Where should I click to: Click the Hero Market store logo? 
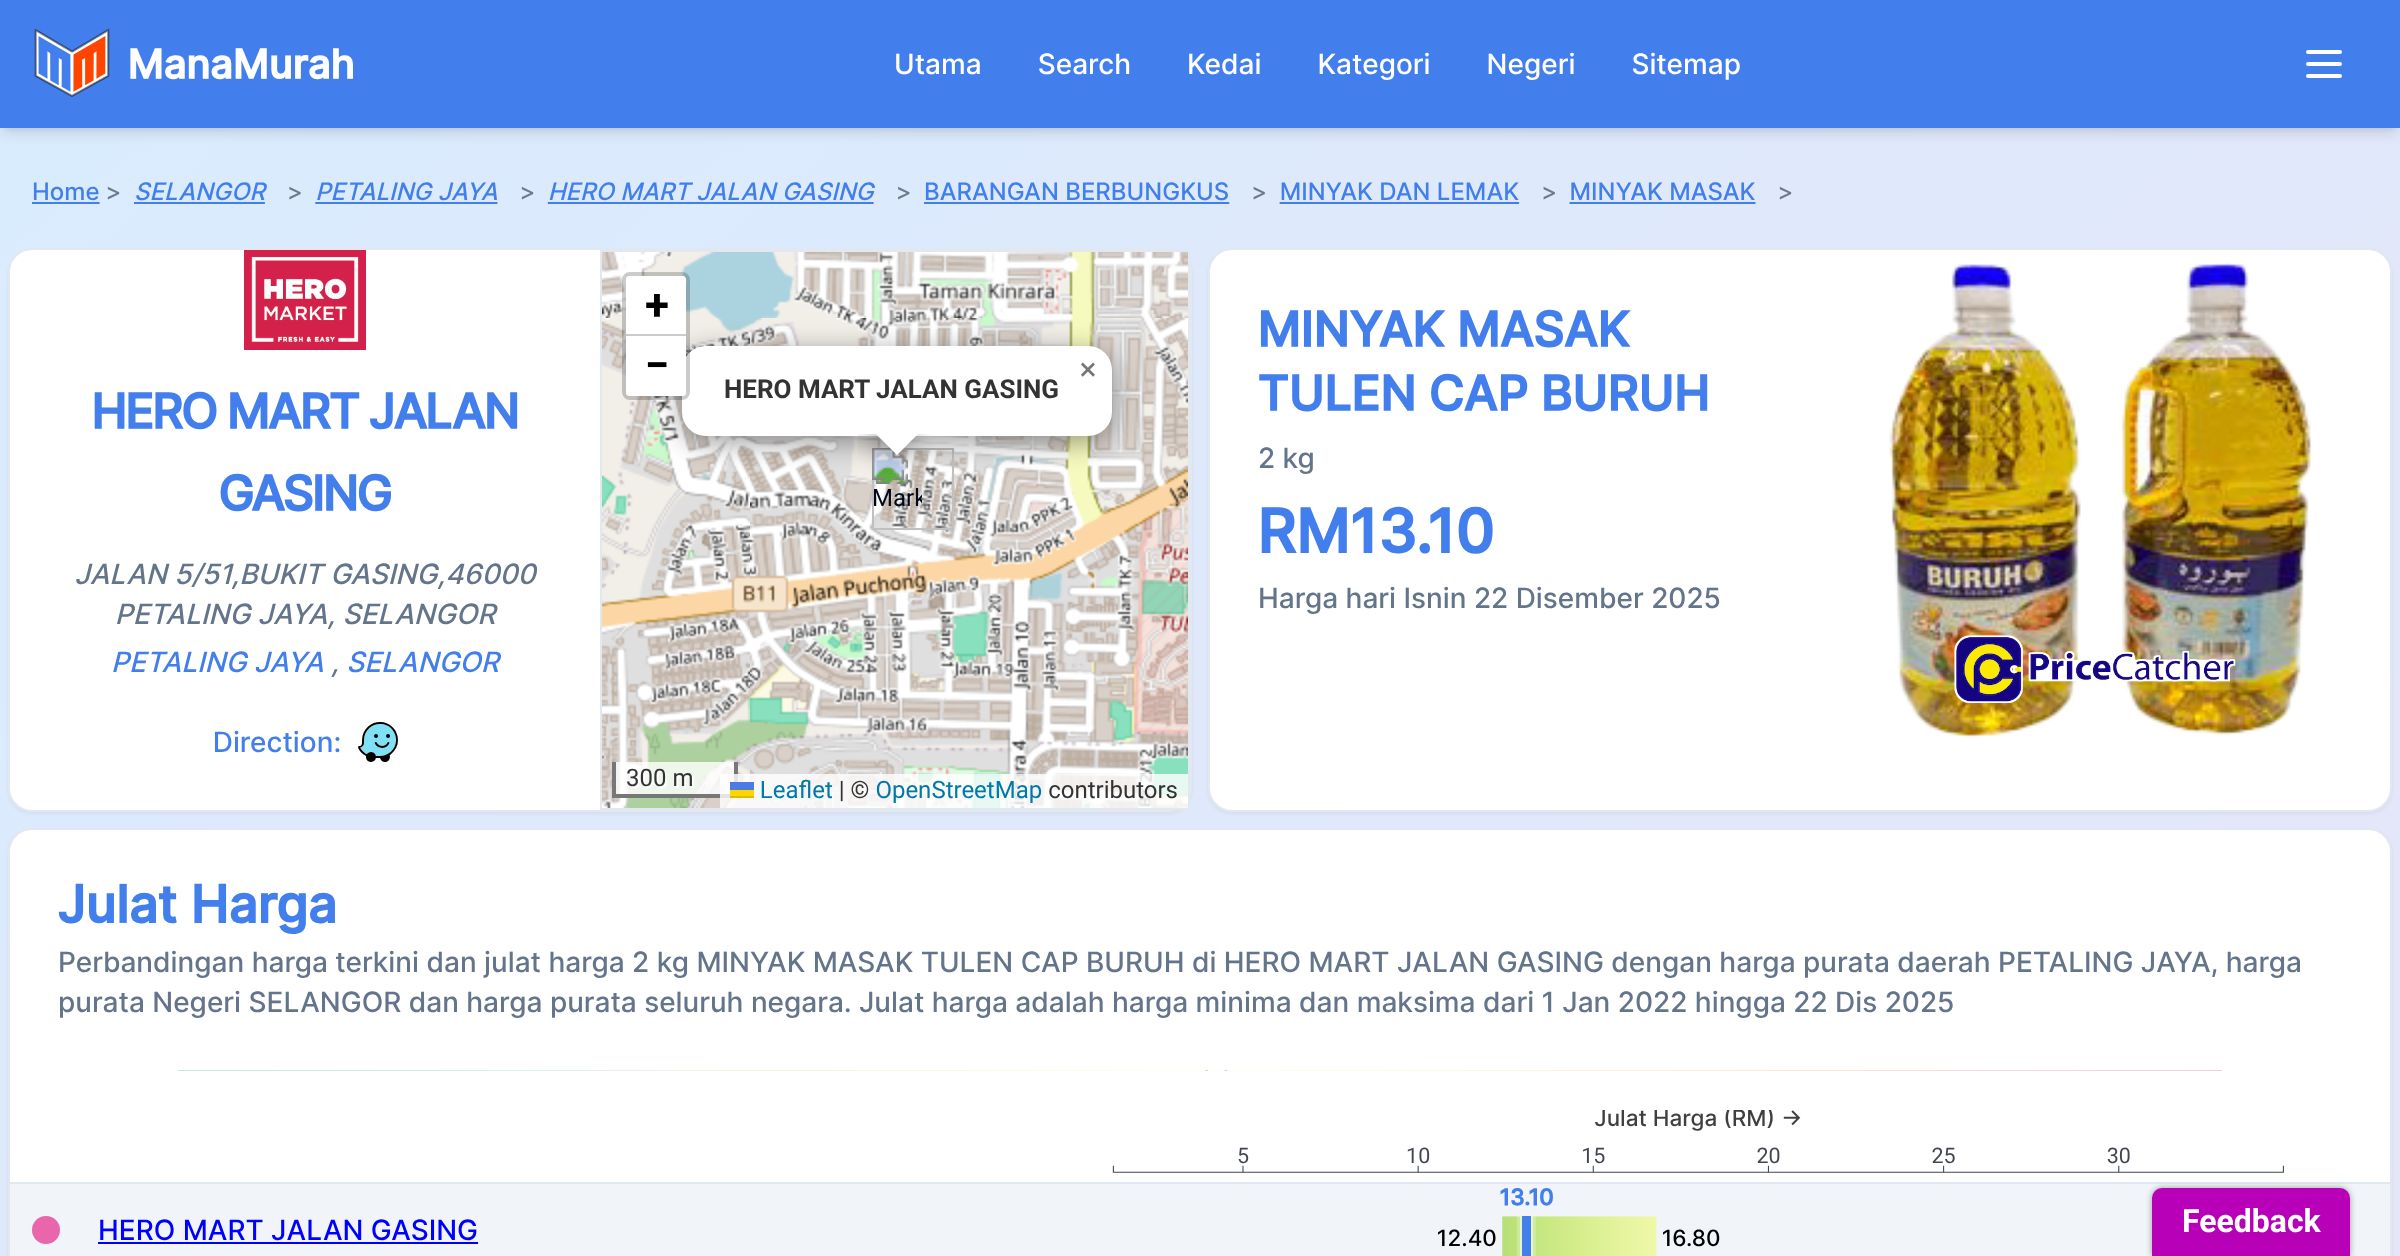(x=305, y=300)
